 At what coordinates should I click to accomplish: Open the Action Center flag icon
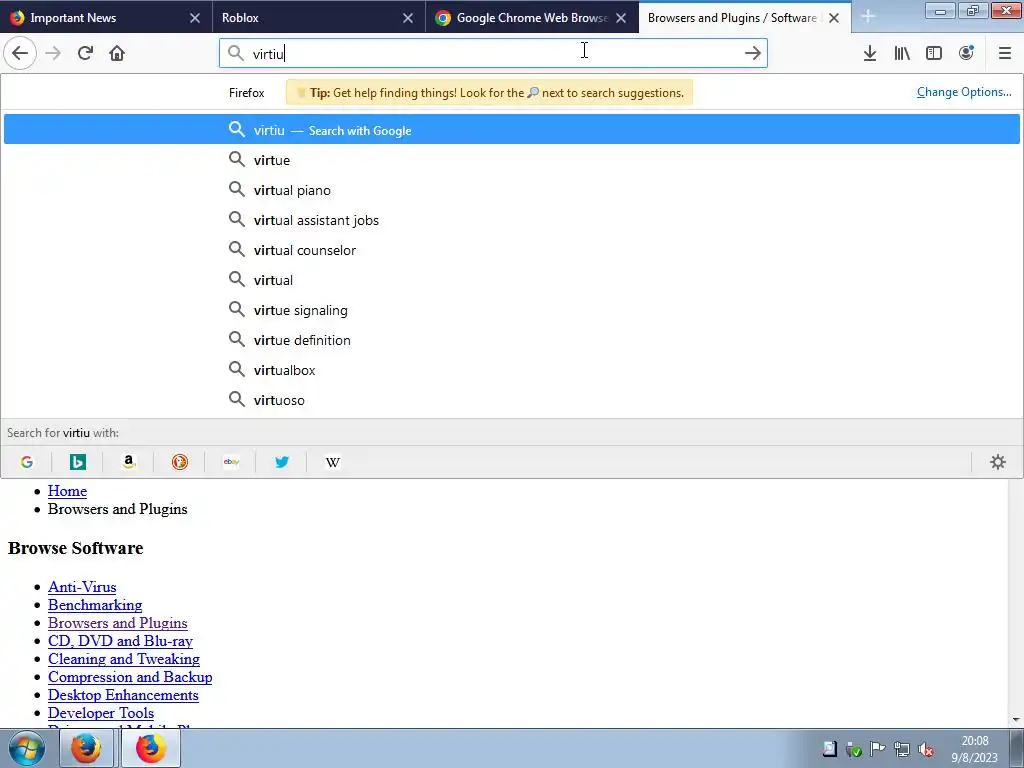pos(878,749)
